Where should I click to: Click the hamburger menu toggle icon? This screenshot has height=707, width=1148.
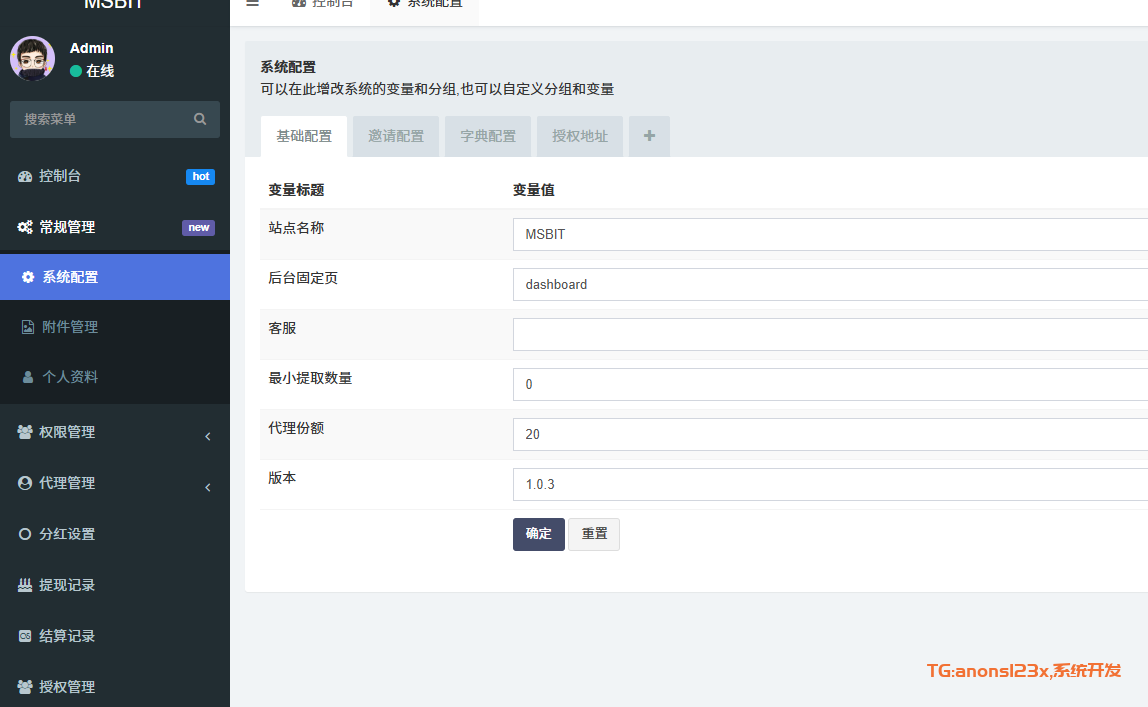tap(252, 4)
